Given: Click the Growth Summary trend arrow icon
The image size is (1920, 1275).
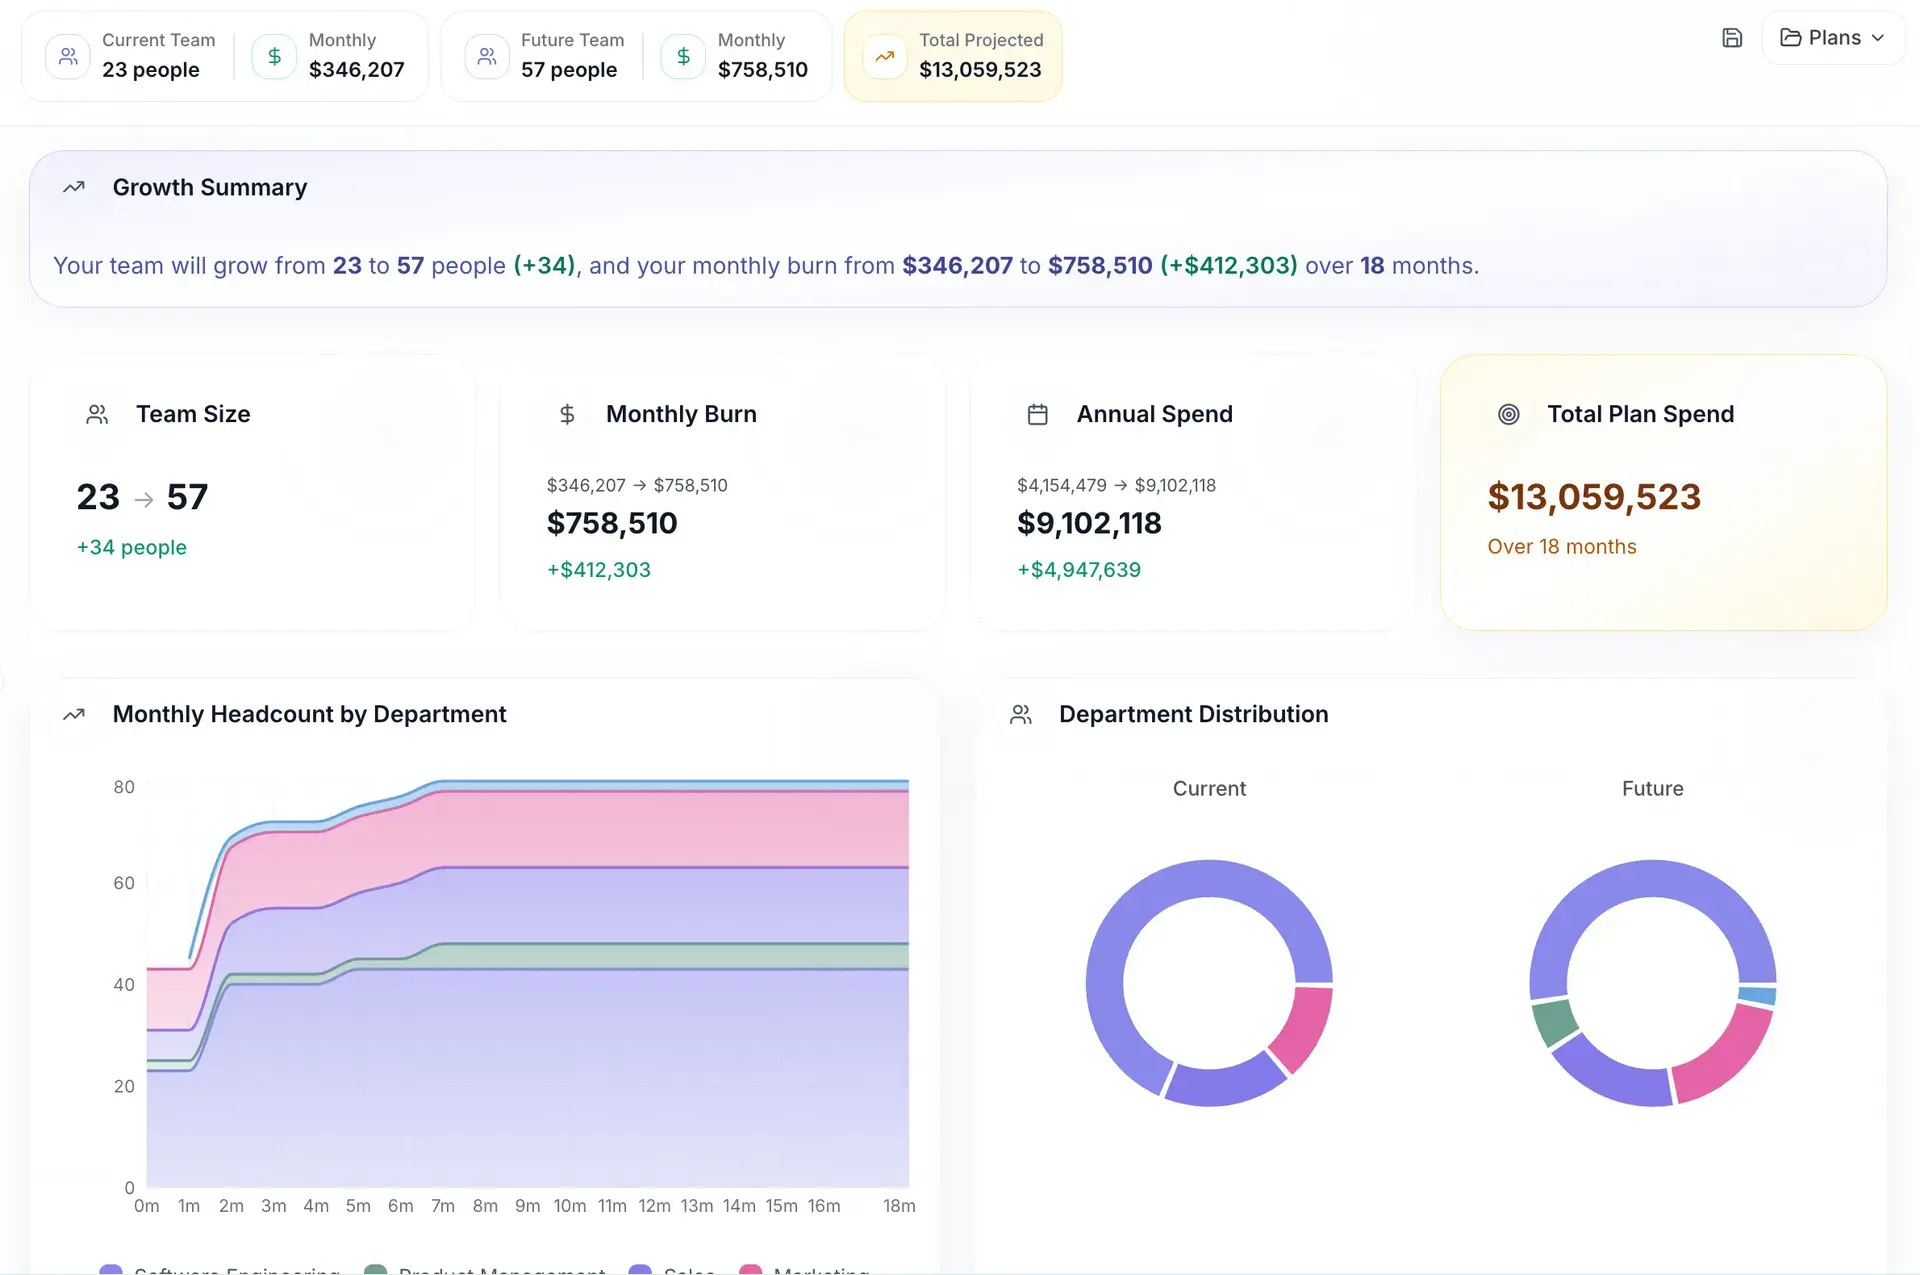Looking at the screenshot, I should [74, 187].
